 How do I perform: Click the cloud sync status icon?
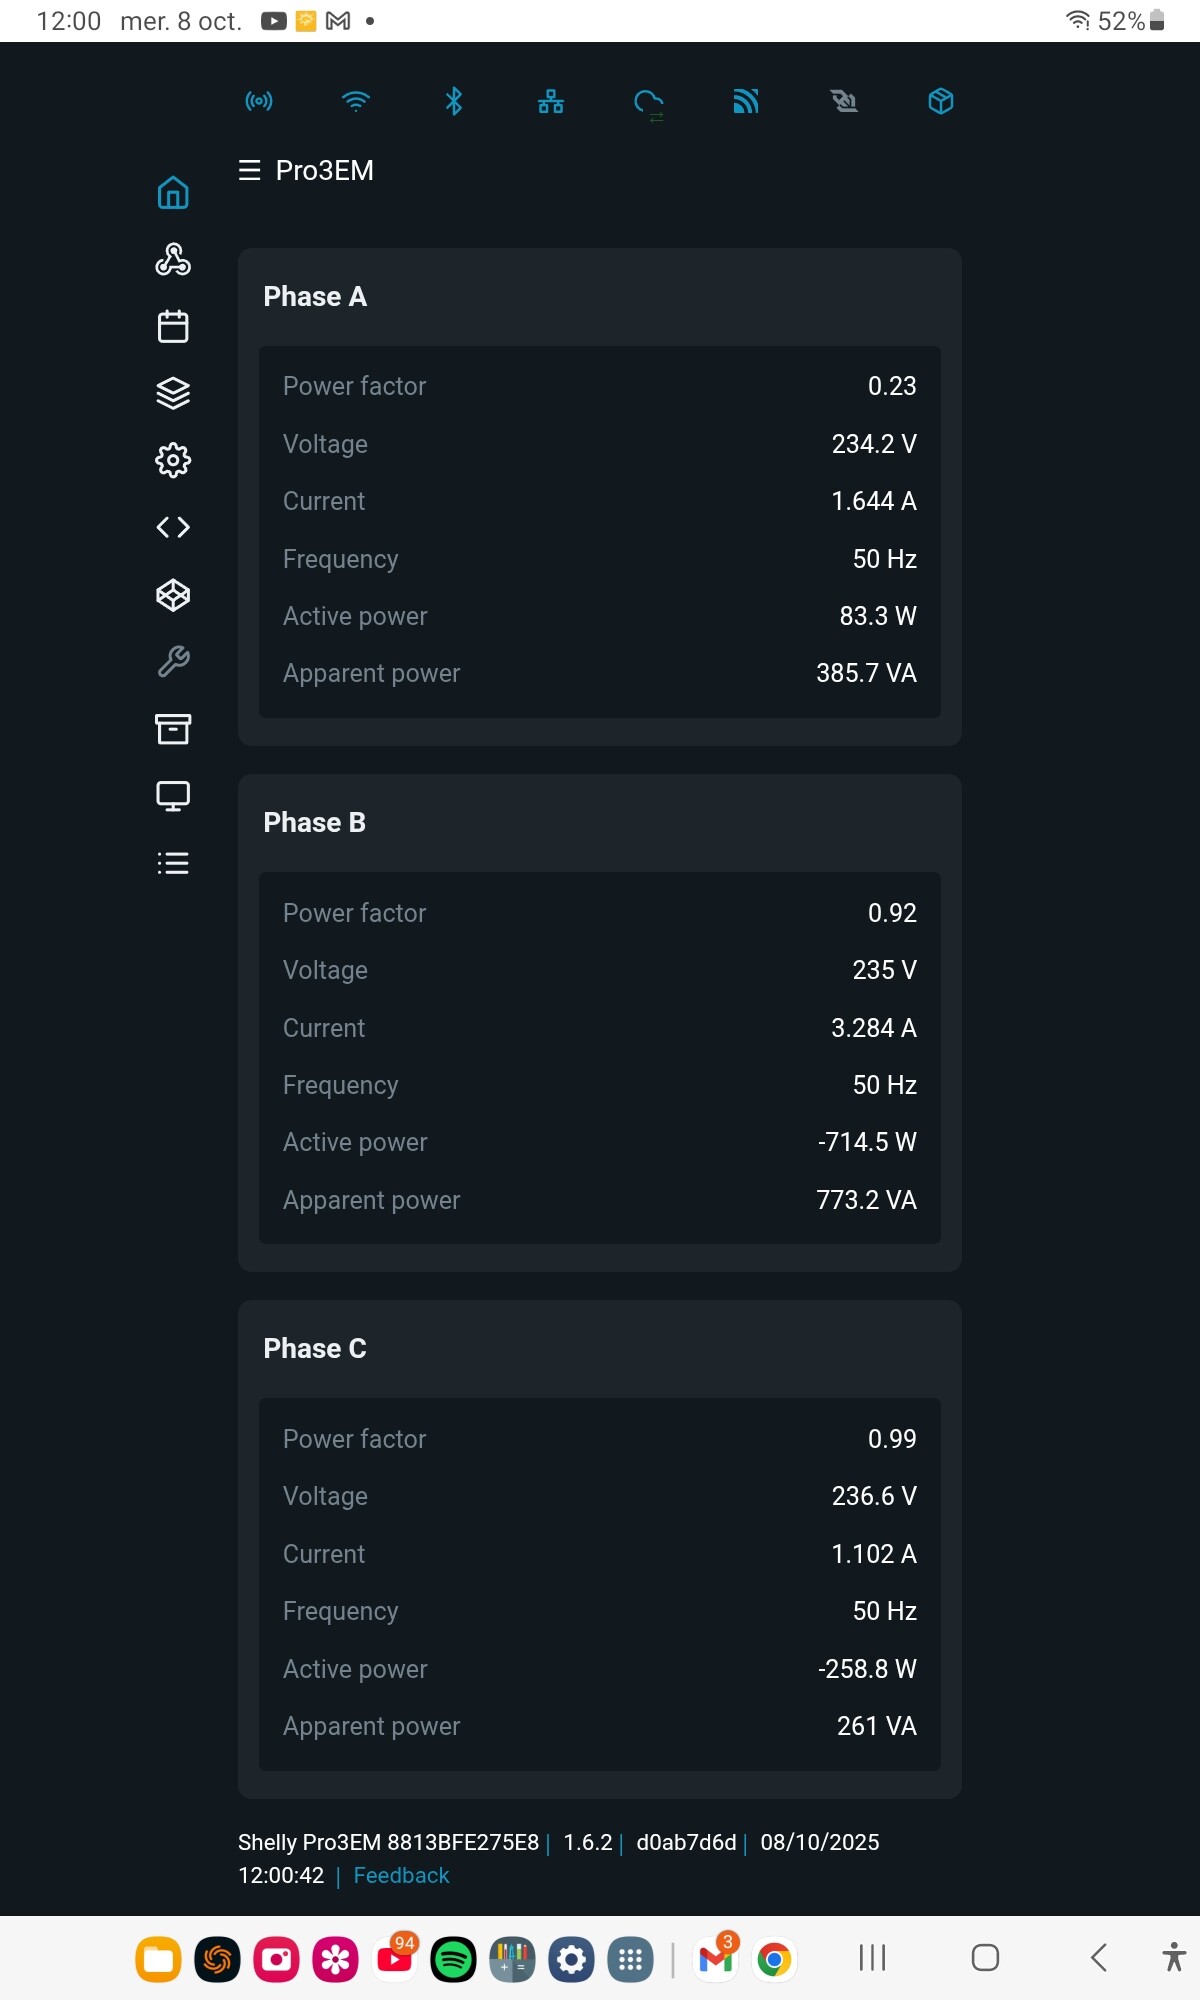tap(649, 103)
